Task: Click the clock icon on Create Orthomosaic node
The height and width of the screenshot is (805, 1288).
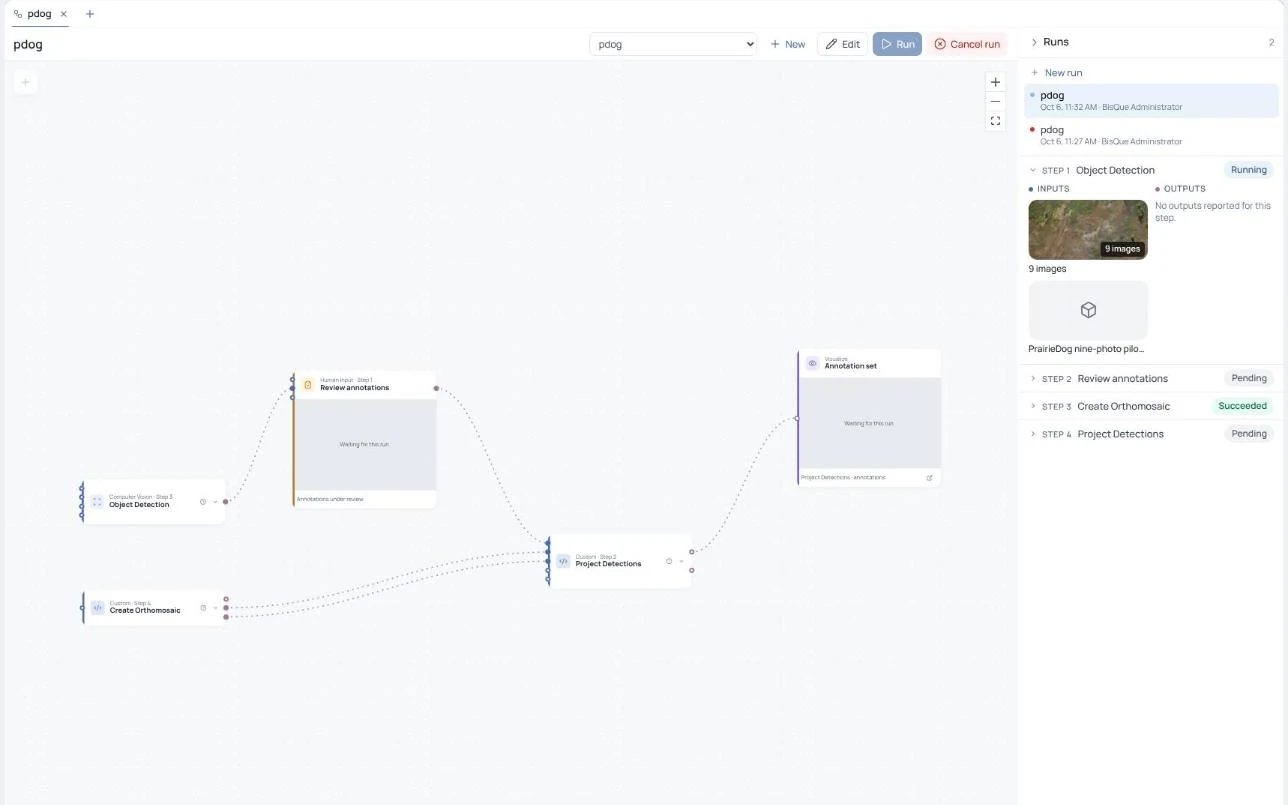Action: pos(203,608)
